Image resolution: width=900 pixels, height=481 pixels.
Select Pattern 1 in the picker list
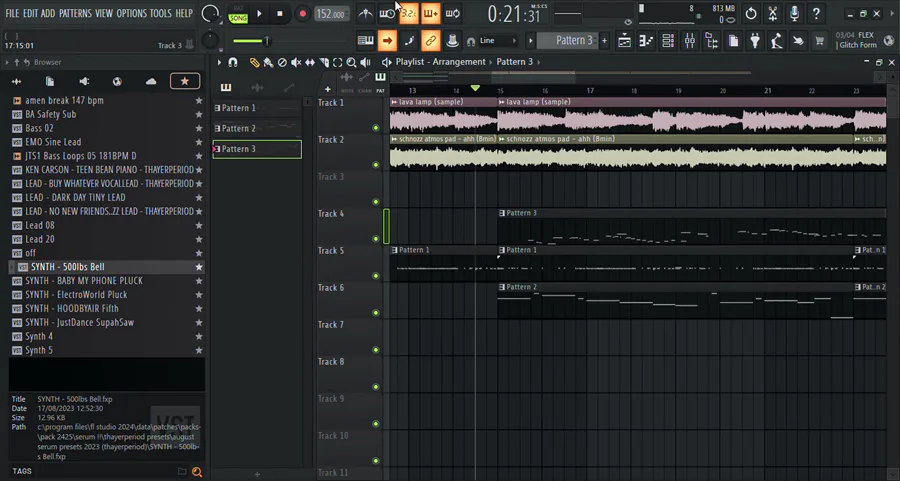[257, 108]
